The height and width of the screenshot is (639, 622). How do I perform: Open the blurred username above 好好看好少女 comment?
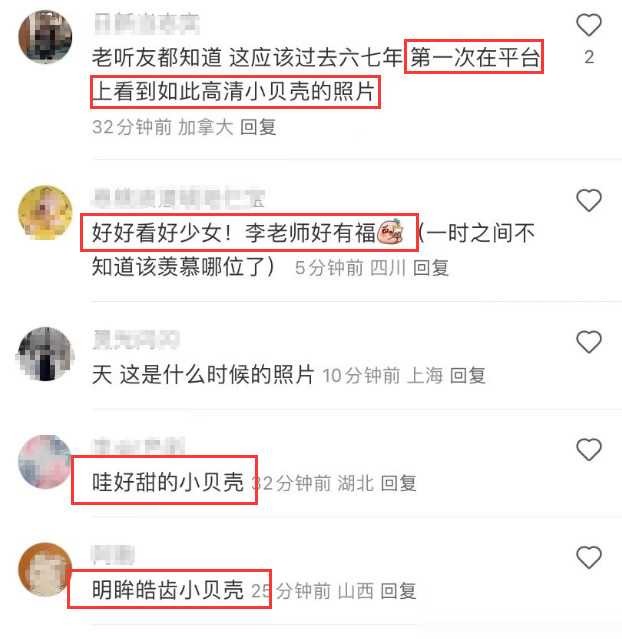pyautogui.click(x=179, y=199)
